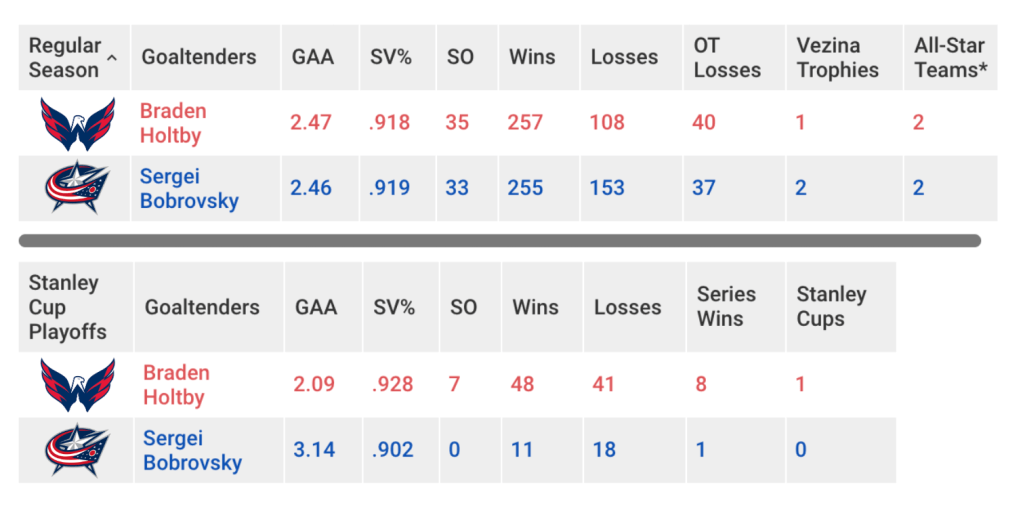Select the Blue Jackets logo in the Playoffs table
This screenshot has height=515, width=1023.
pos(77,450)
